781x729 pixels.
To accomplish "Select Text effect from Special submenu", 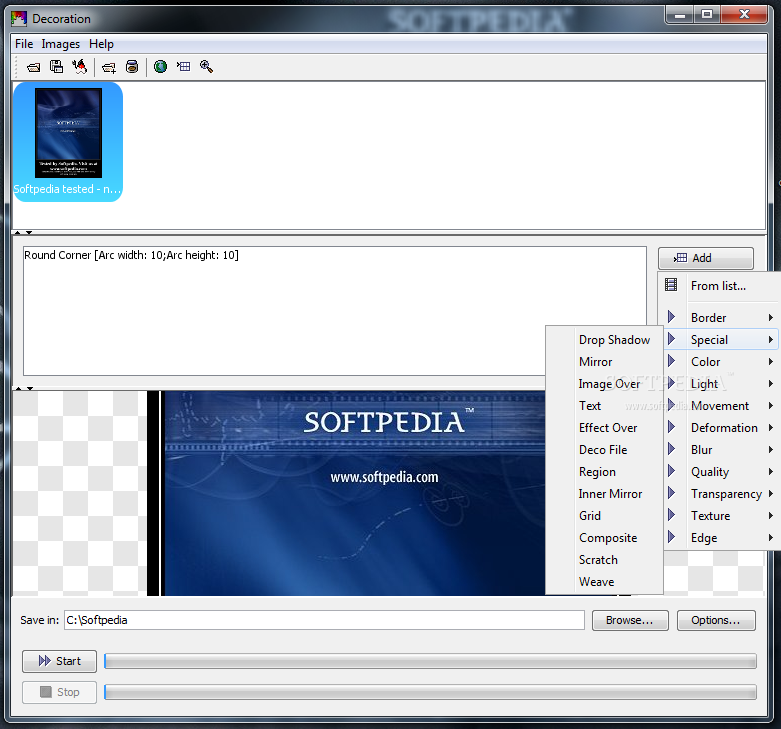I will pos(605,406).
